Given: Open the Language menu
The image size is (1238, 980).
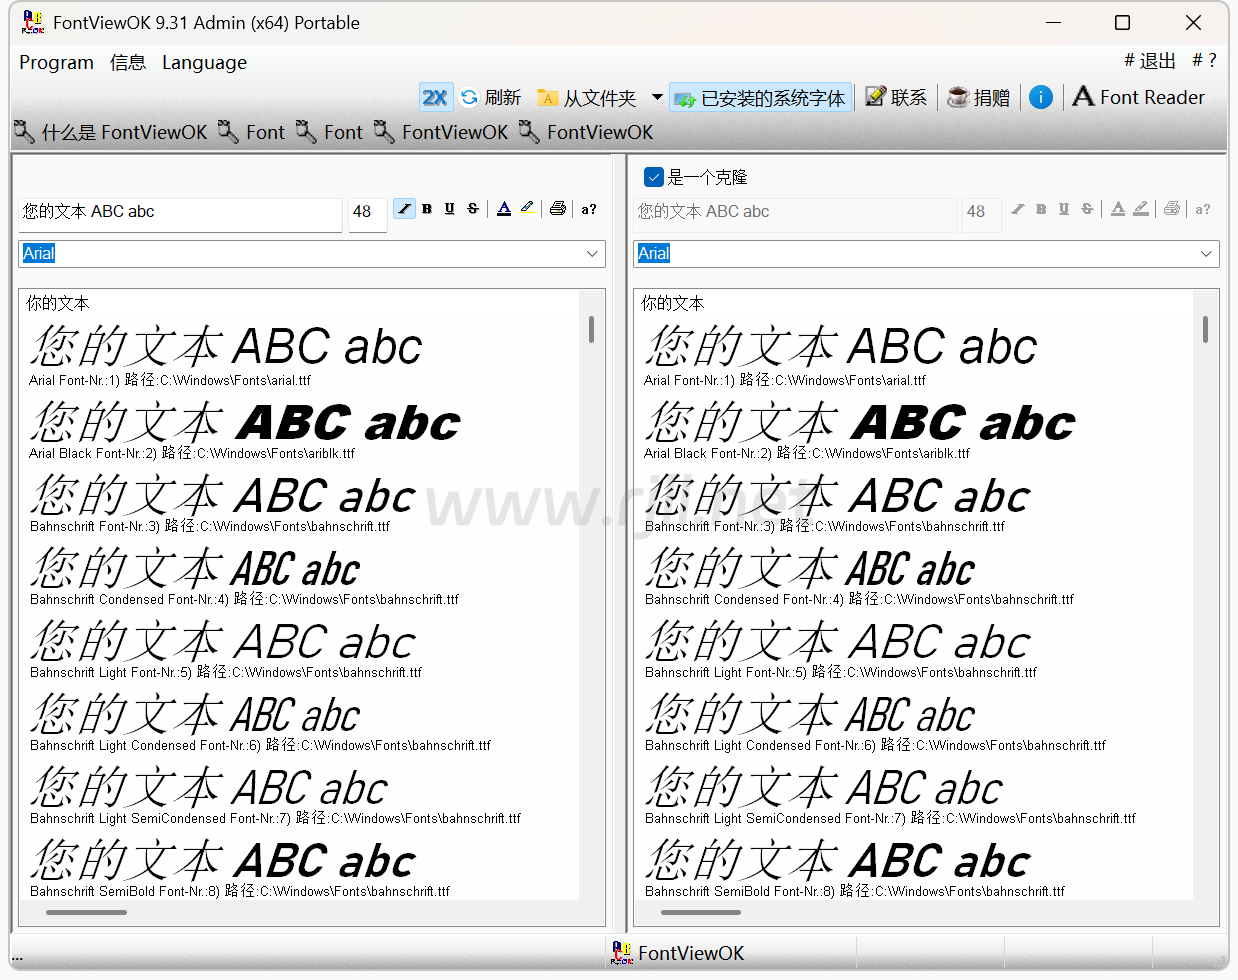Looking at the screenshot, I should click(204, 62).
